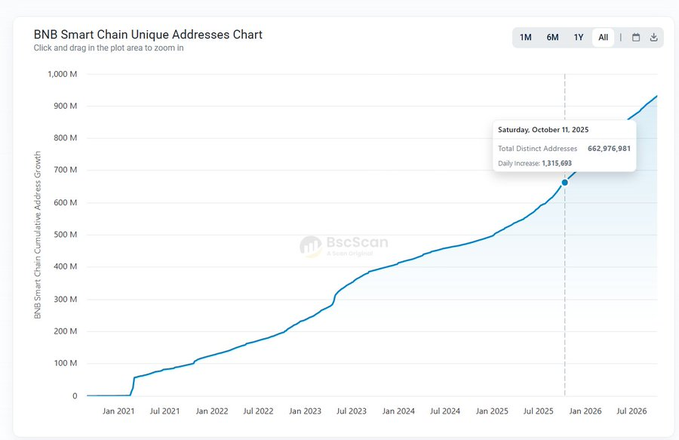Click the Total Distinct Addresses label
This screenshot has width=679, height=440.
(x=537, y=149)
